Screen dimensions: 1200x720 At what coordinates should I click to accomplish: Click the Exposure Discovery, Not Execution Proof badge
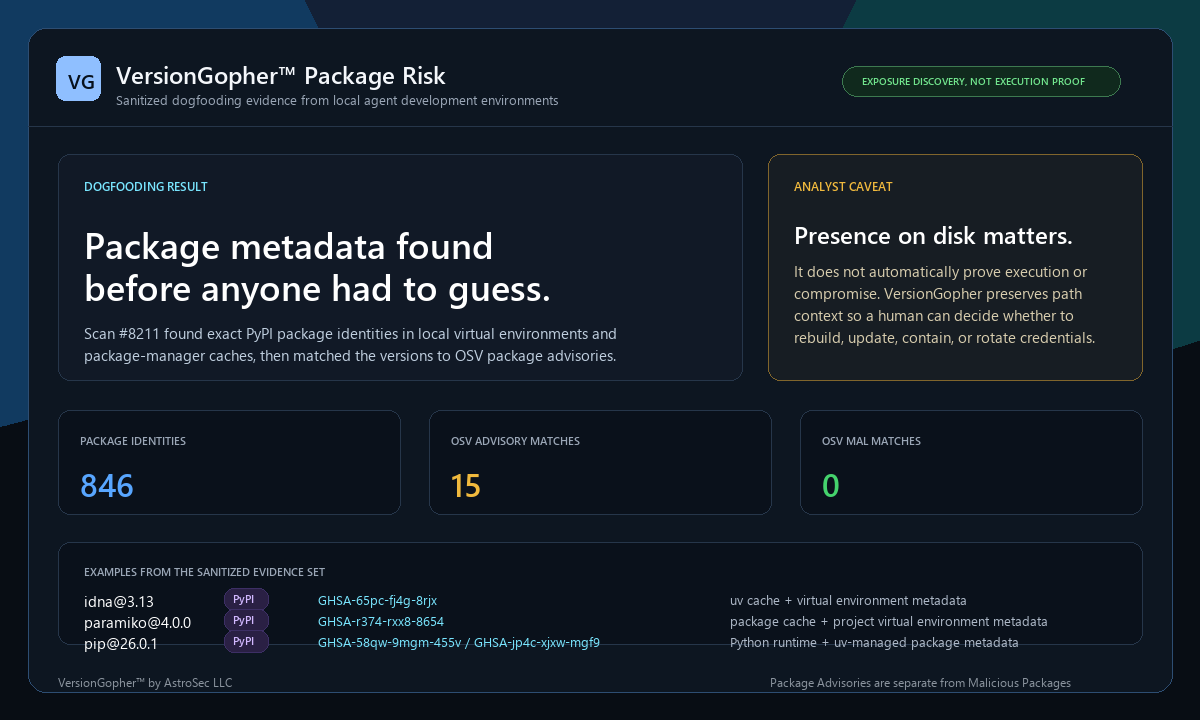981,82
